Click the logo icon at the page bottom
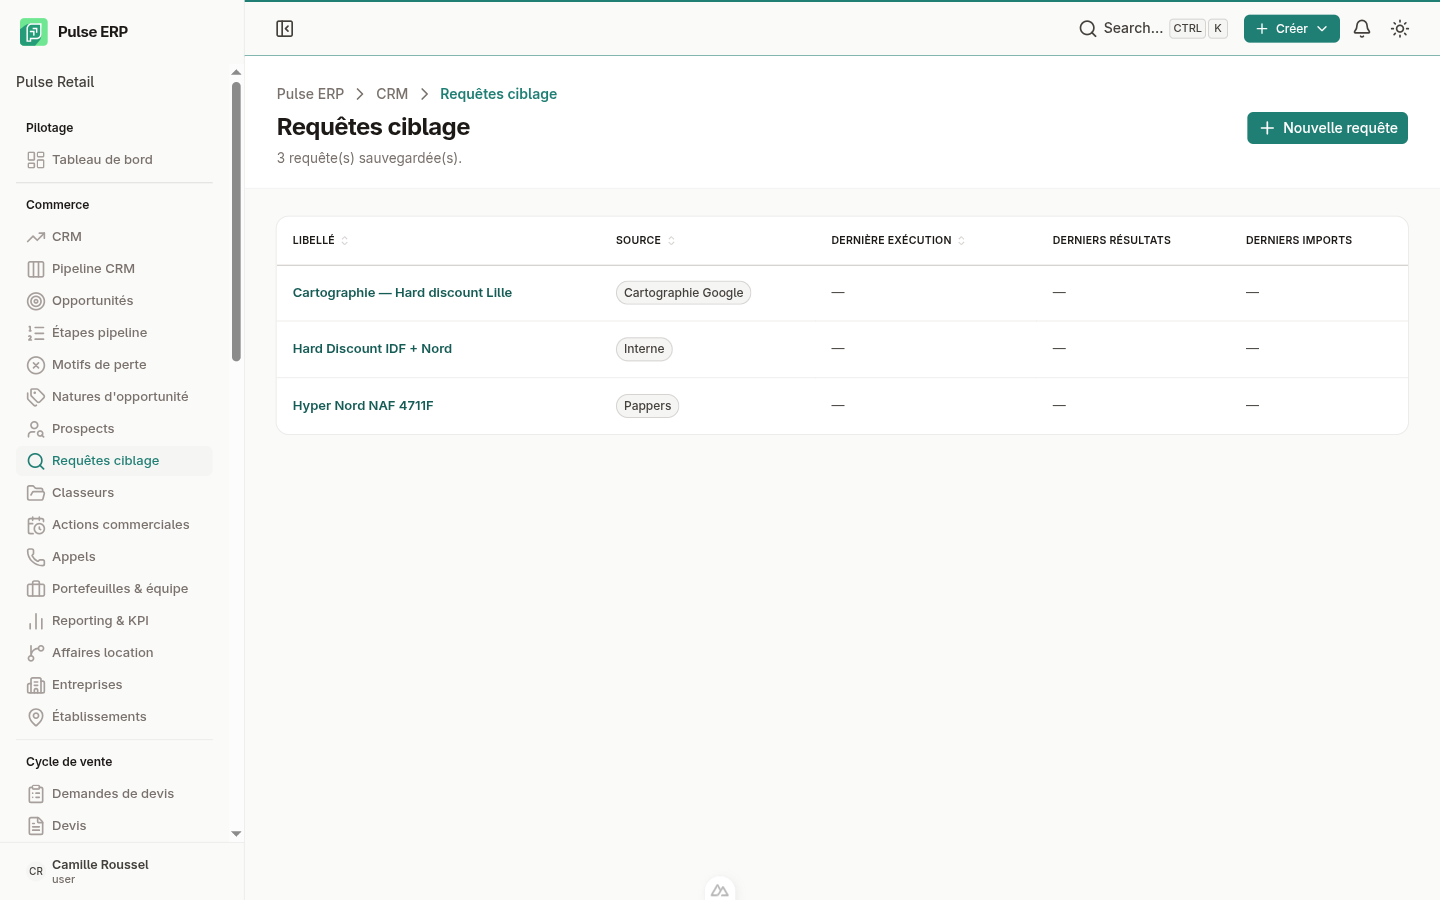Image resolution: width=1440 pixels, height=900 pixels. [720, 890]
